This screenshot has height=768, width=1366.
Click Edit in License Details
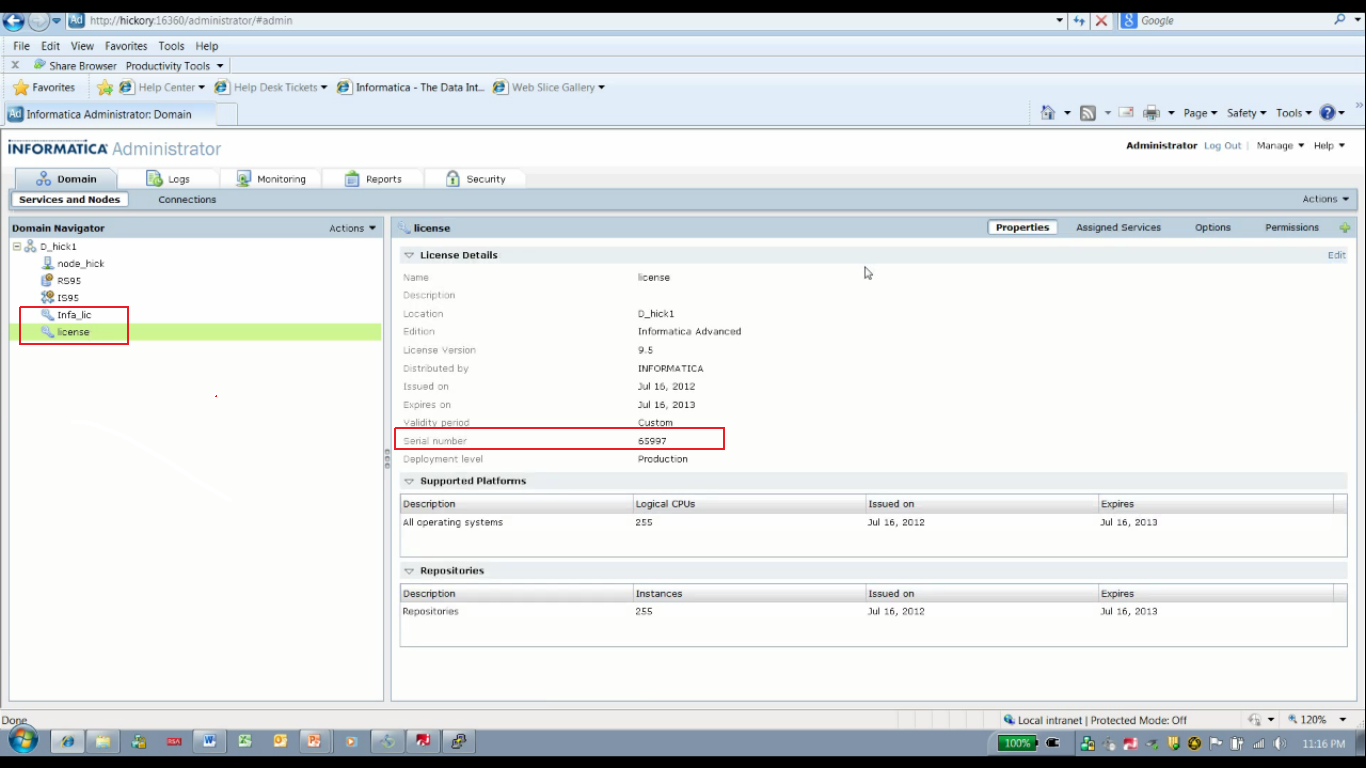(x=1336, y=255)
